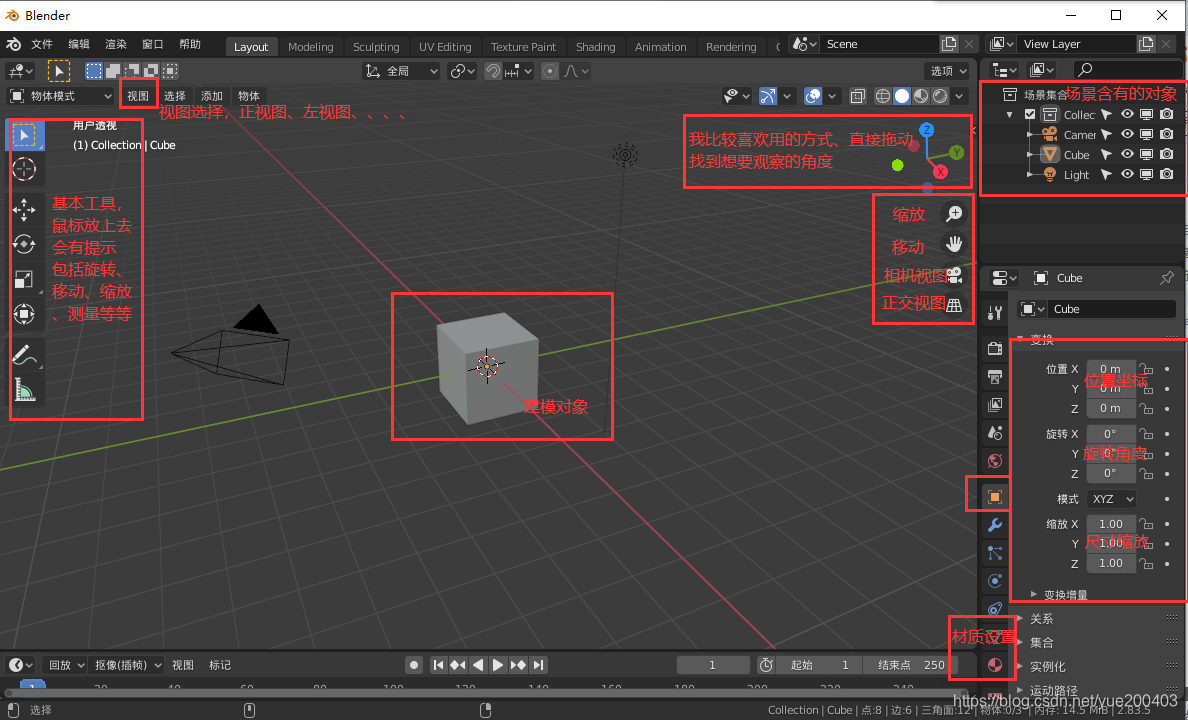Toggle Cube selectable arrow icon

[1107, 154]
